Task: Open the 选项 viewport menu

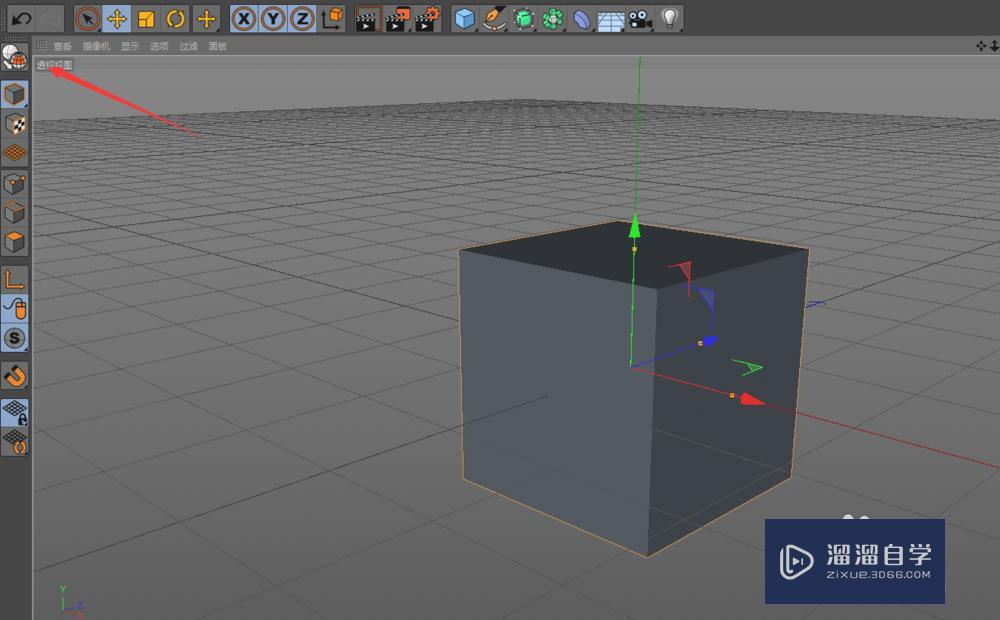Action: click(x=159, y=47)
